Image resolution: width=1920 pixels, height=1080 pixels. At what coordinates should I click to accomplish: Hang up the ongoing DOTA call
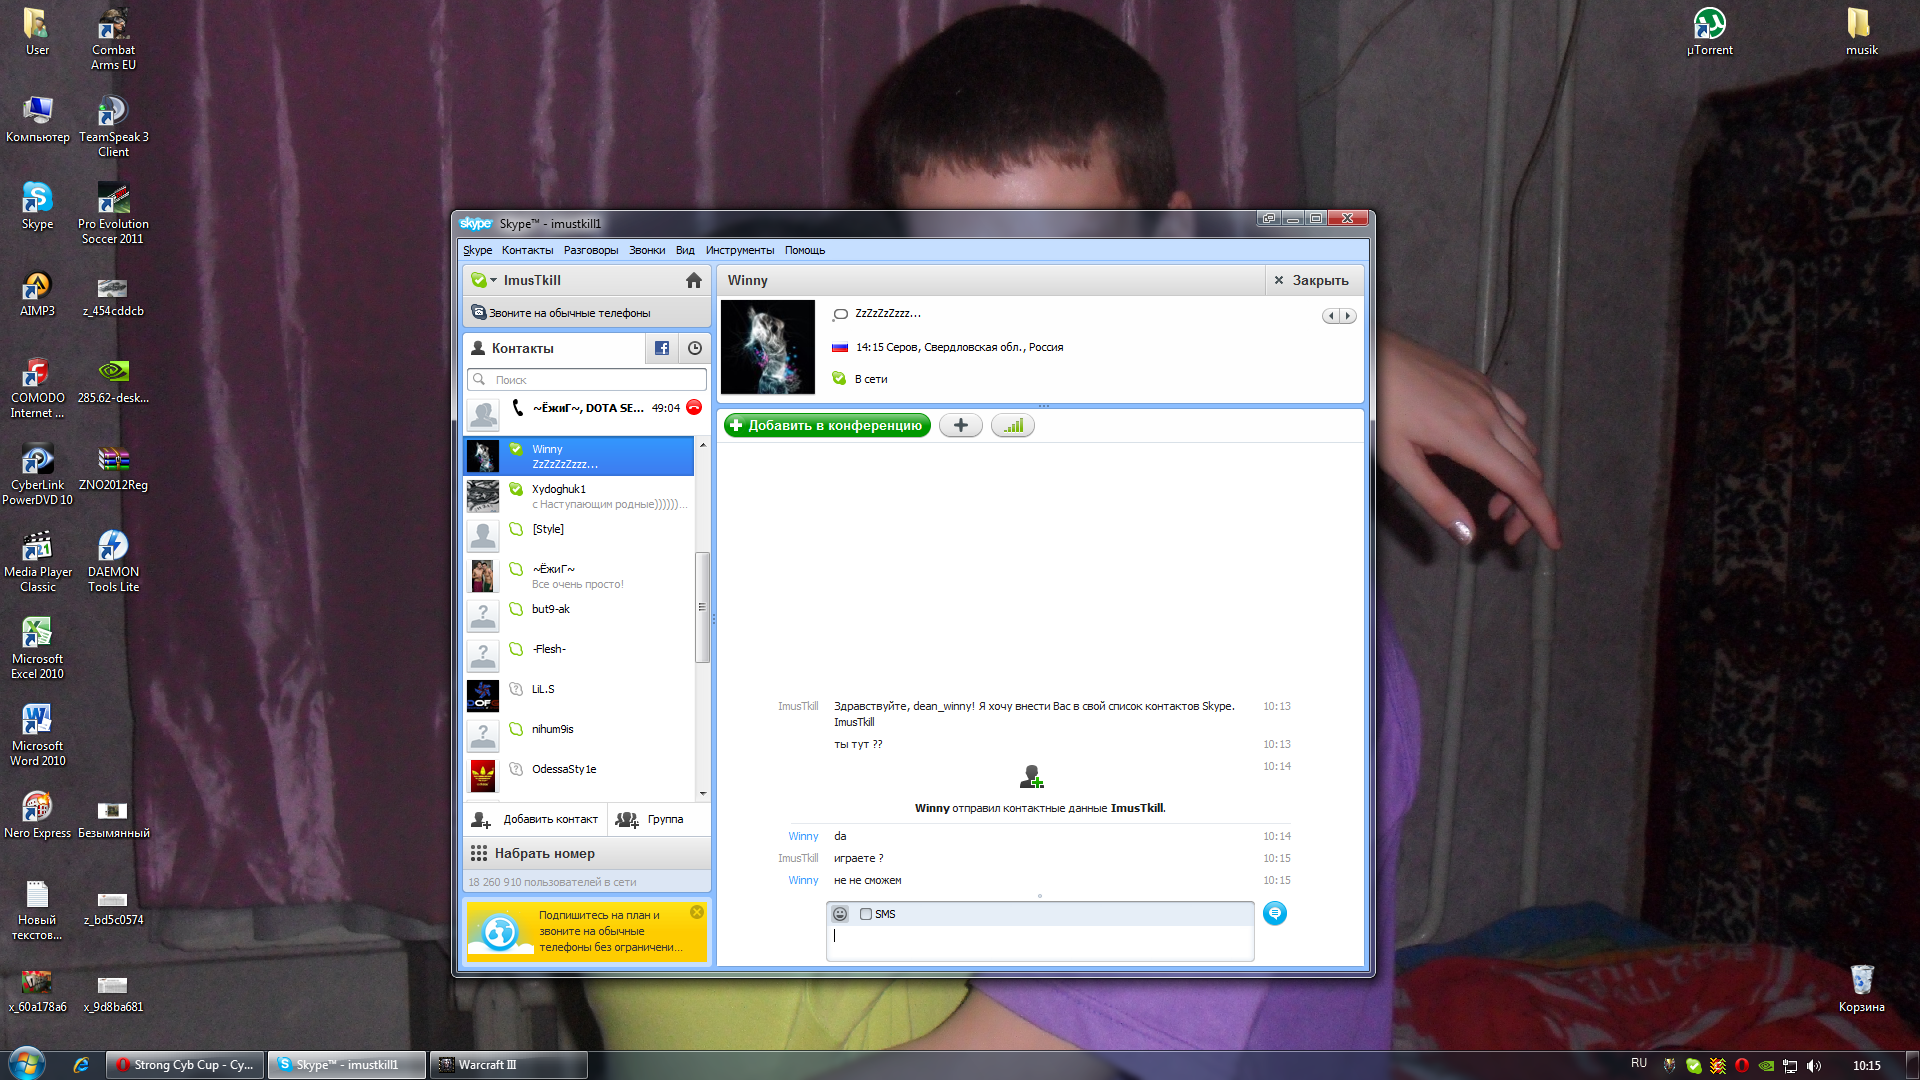(x=694, y=408)
